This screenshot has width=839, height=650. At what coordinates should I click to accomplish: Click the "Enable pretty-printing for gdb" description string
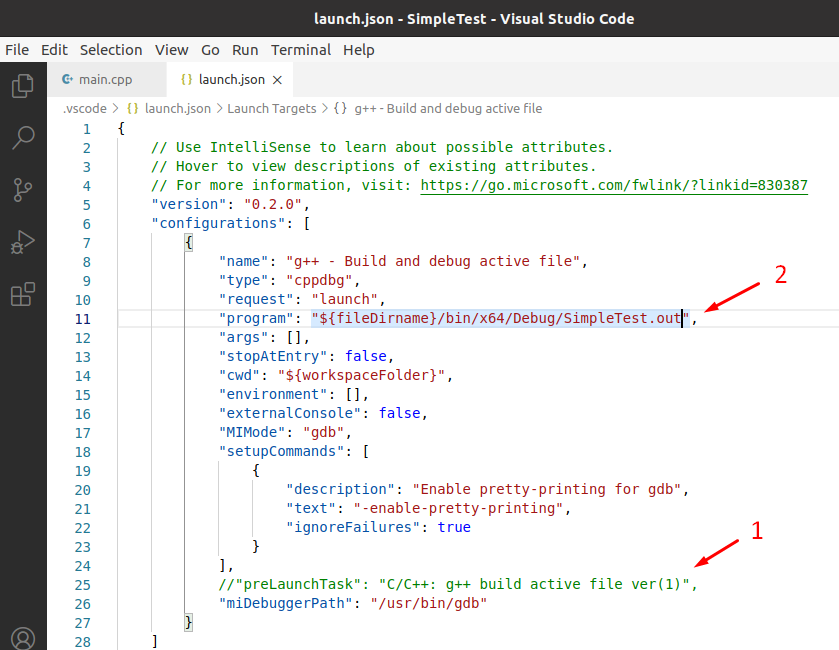pos(546,490)
